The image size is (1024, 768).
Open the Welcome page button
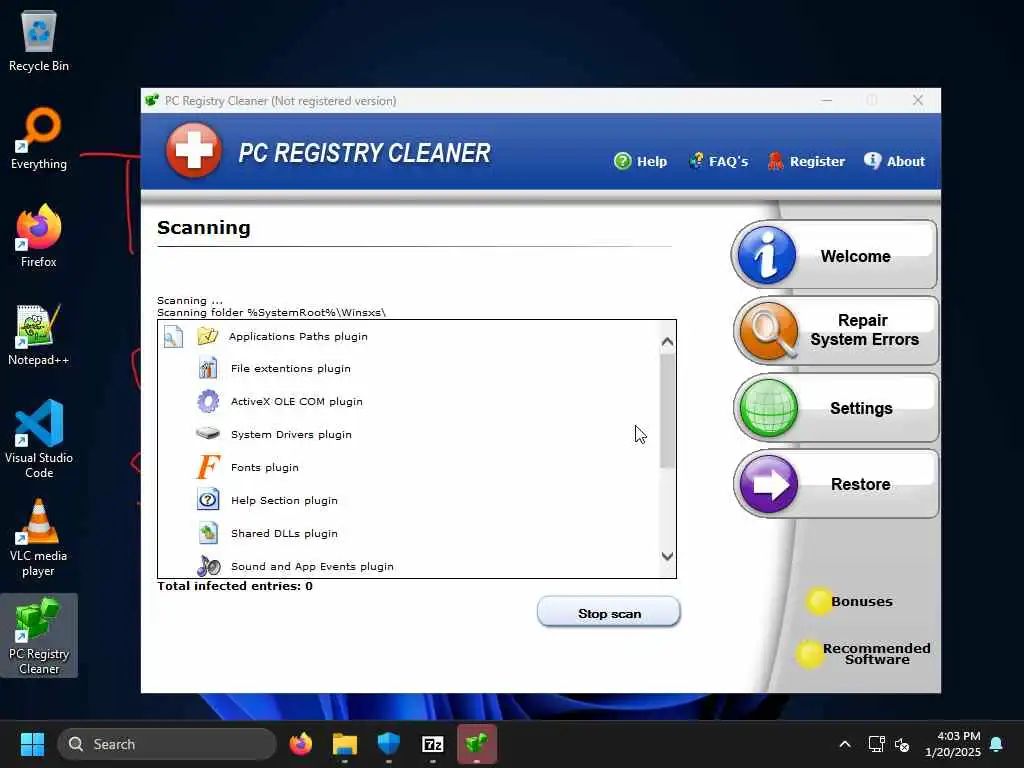tap(835, 255)
